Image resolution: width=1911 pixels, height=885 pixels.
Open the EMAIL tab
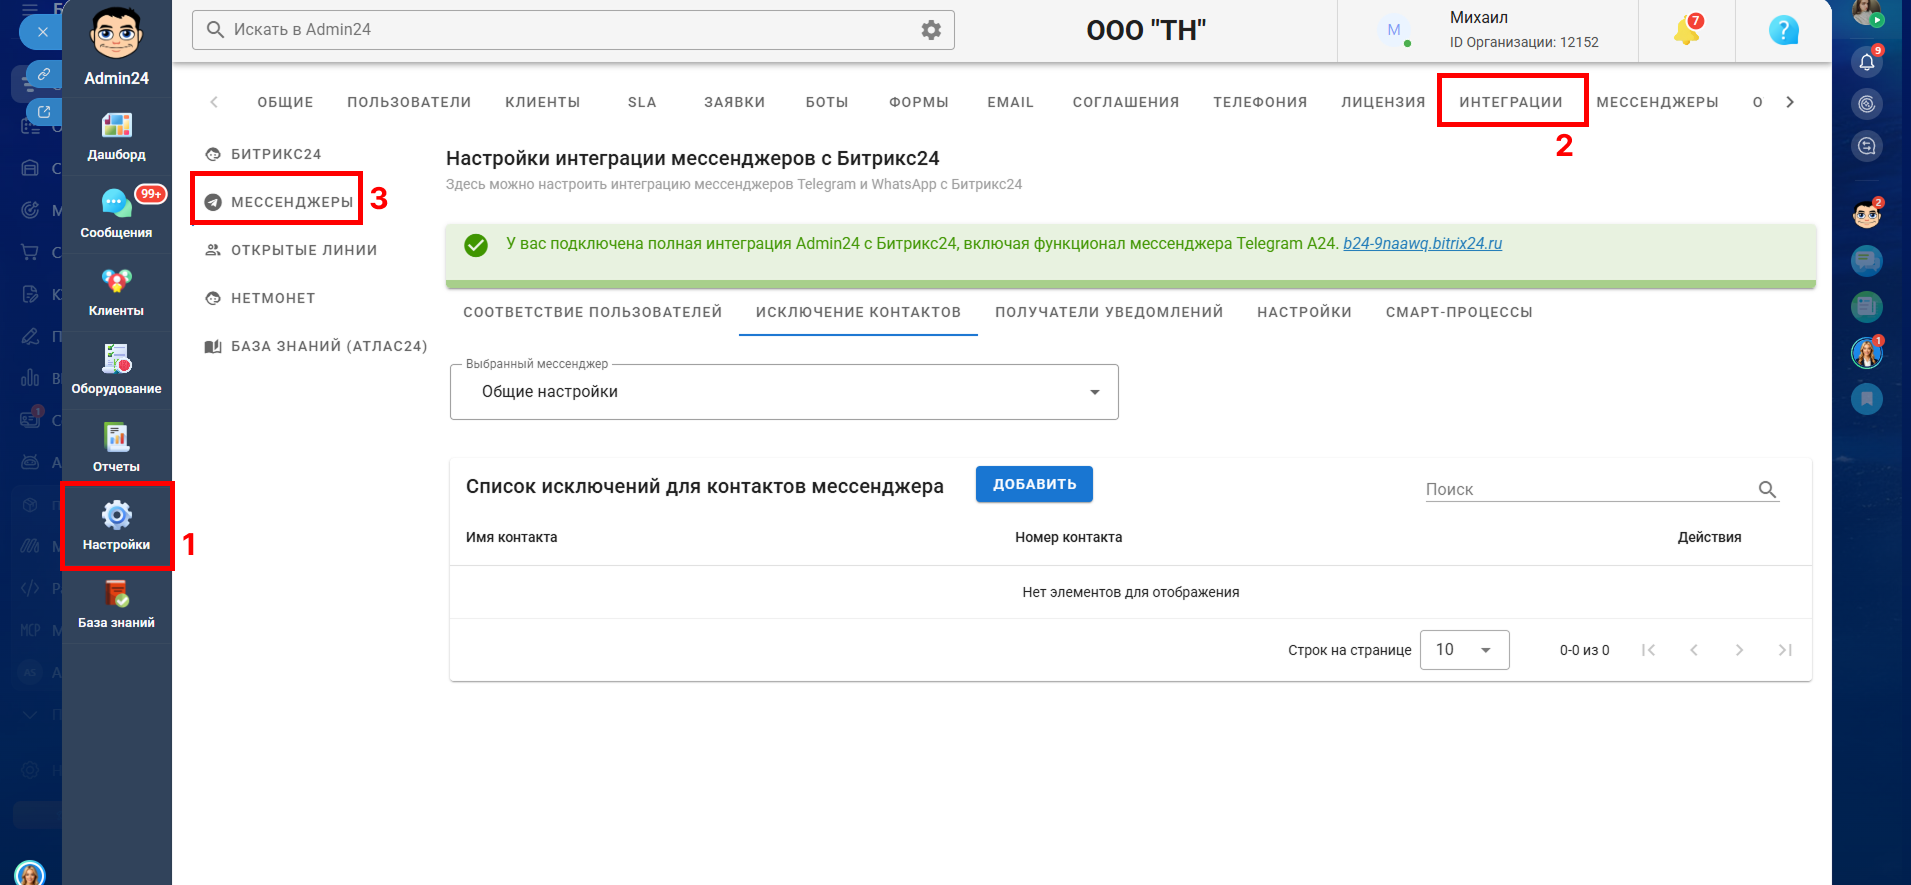(1010, 102)
